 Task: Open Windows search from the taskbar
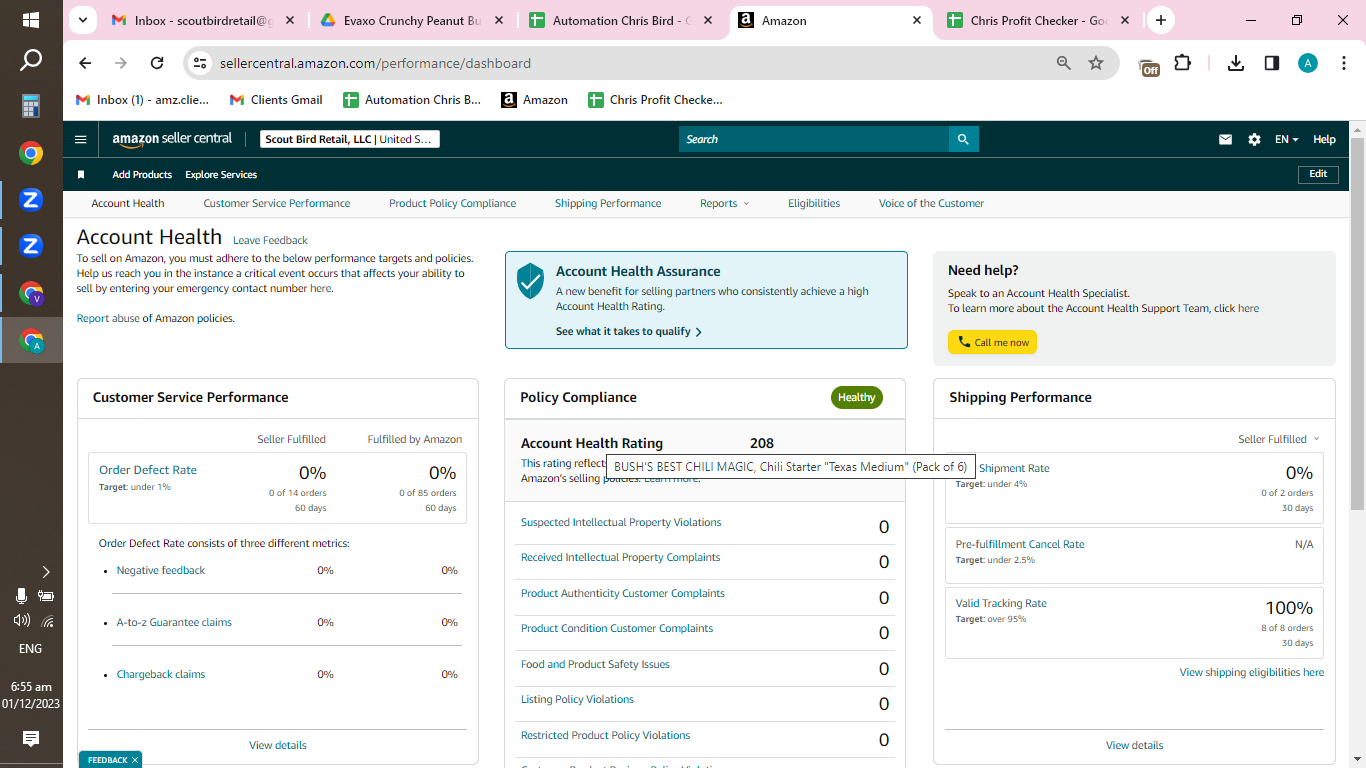31,61
